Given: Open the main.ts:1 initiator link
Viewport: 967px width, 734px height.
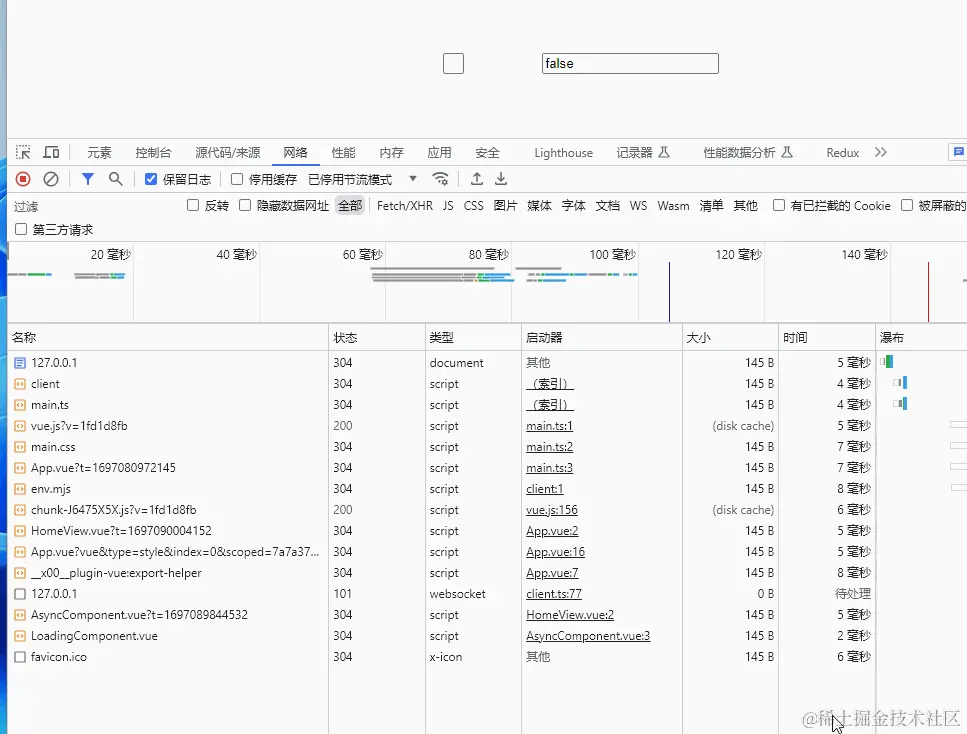Looking at the screenshot, I should coord(548,425).
